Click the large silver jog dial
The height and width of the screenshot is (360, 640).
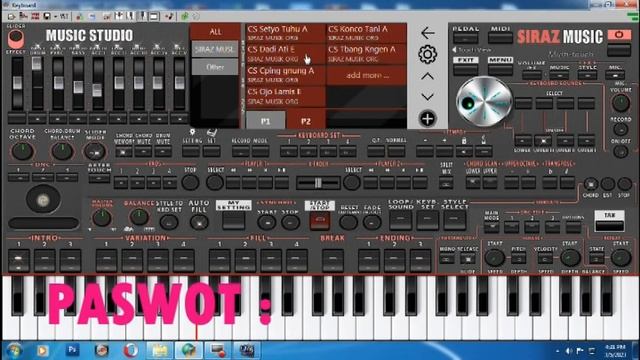484,102
